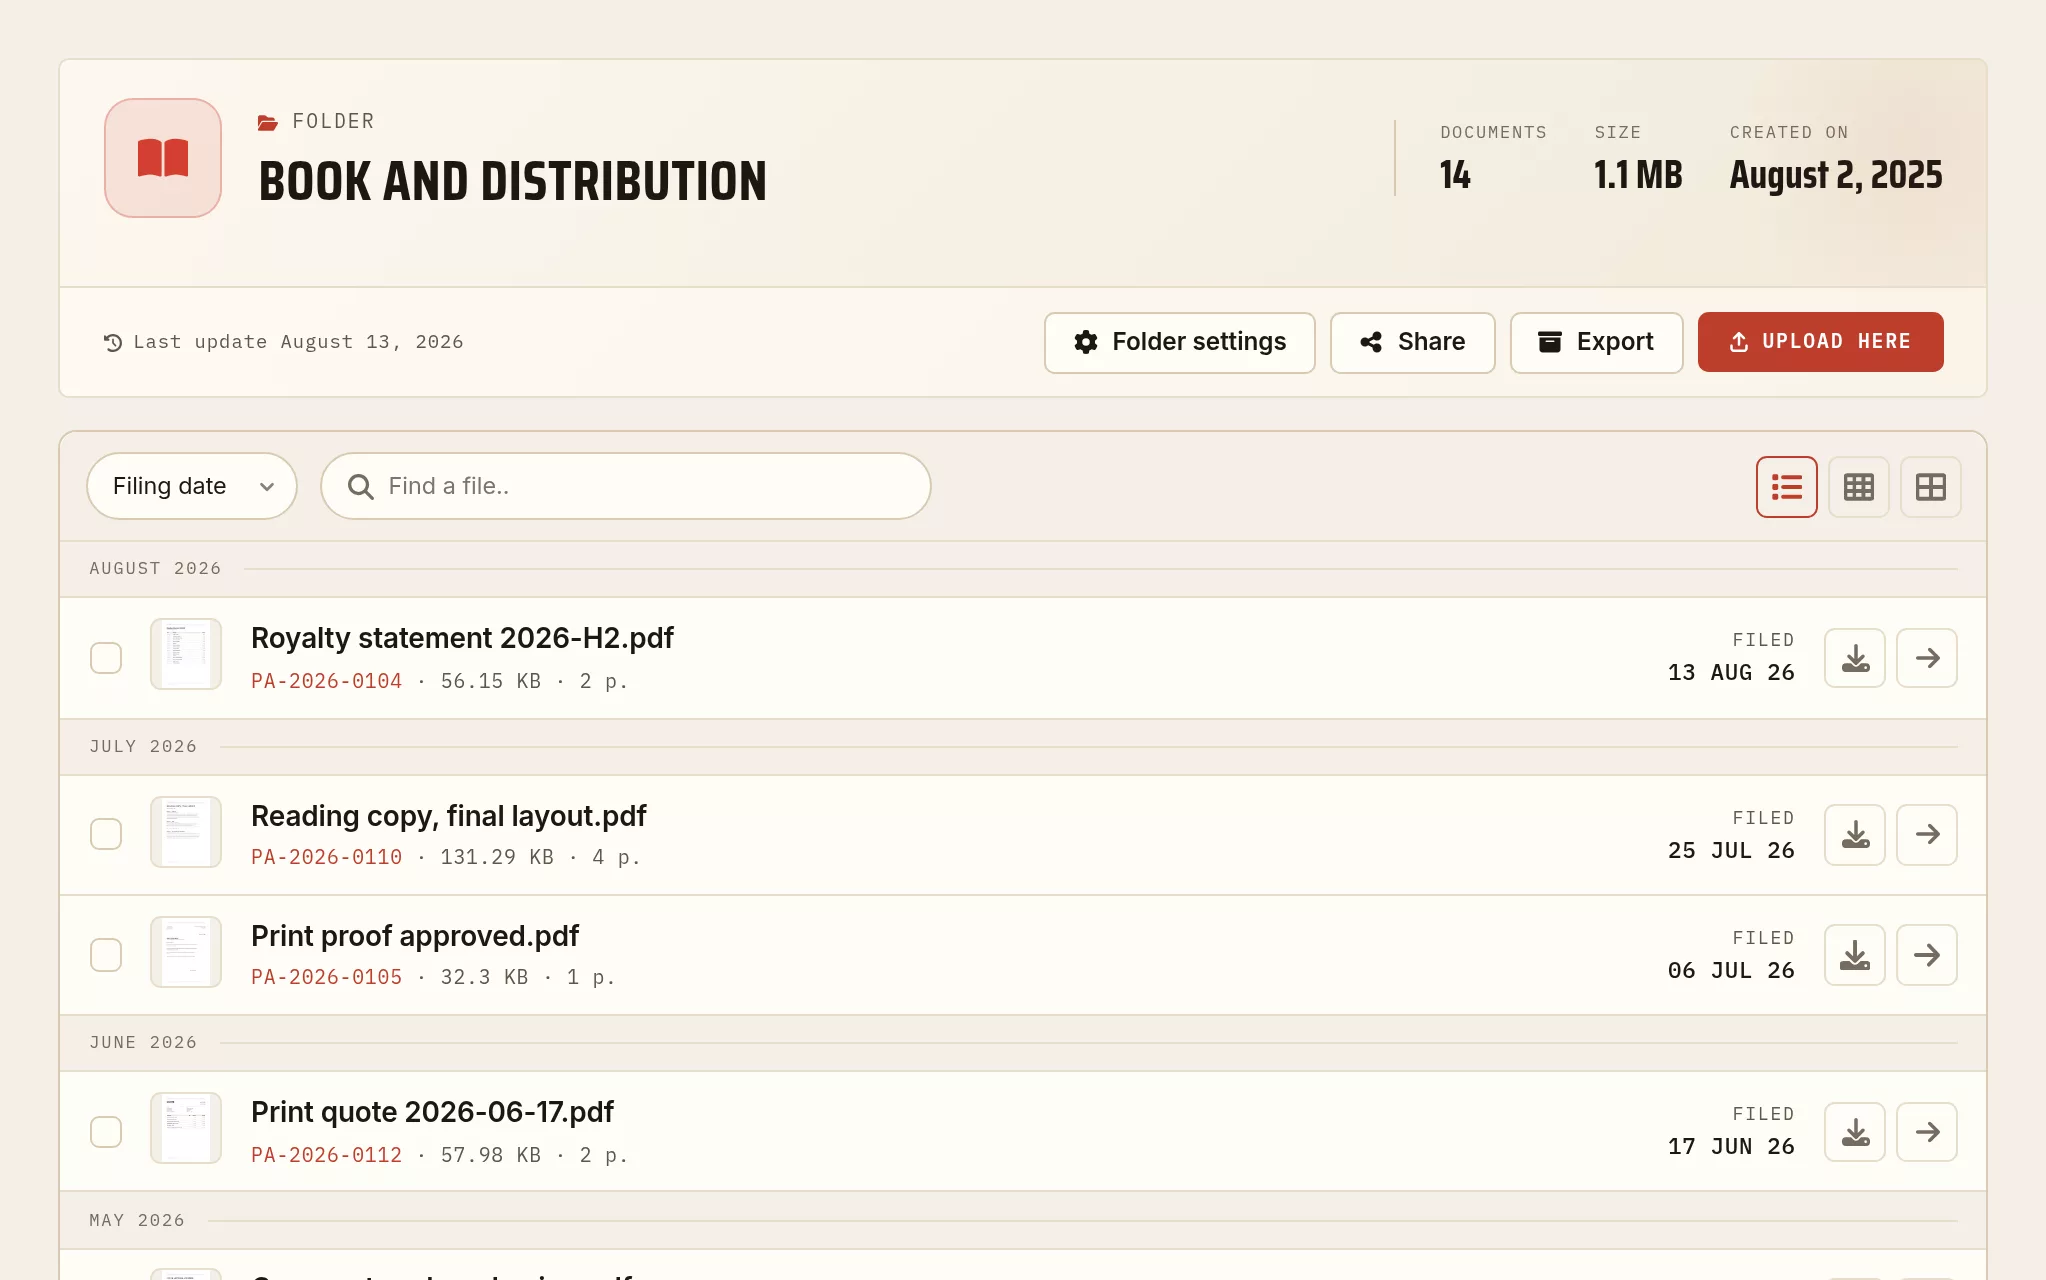Select the Print quote 2026-06-17.pdf checkbox
The image size is (2046, 1280).
(106, 1132)
